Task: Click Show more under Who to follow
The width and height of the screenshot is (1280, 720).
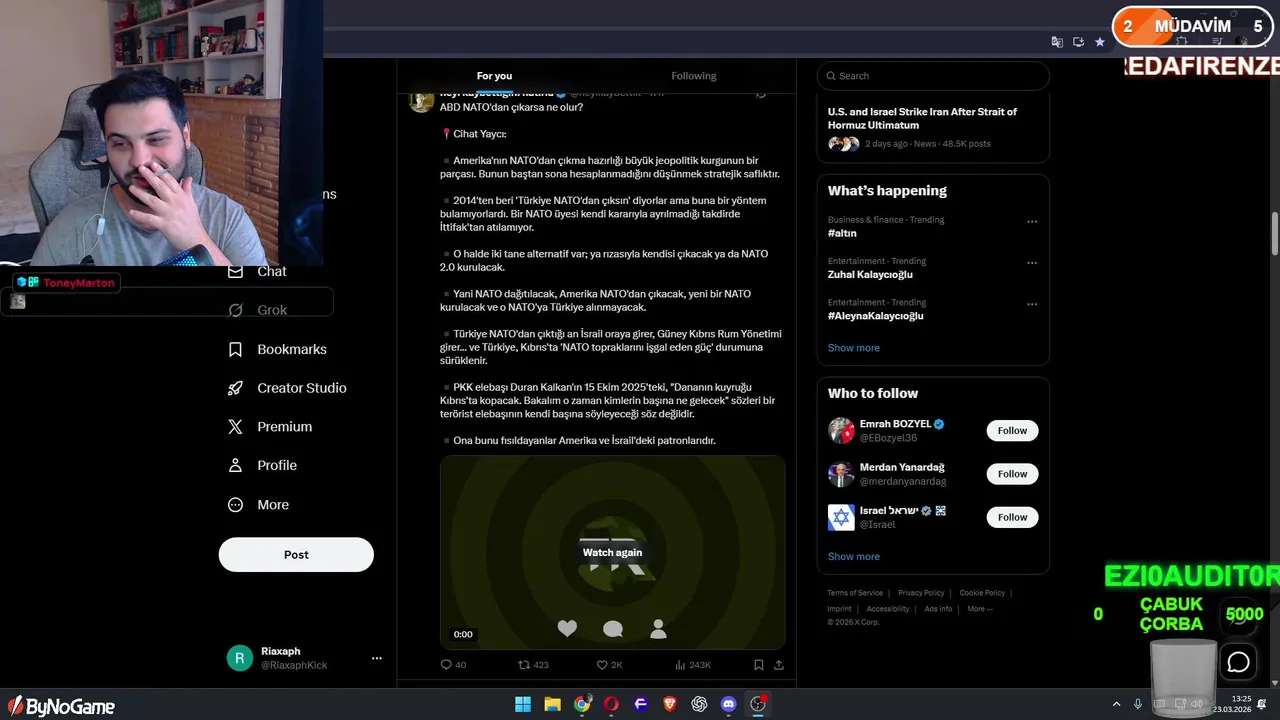Action: 853,557
